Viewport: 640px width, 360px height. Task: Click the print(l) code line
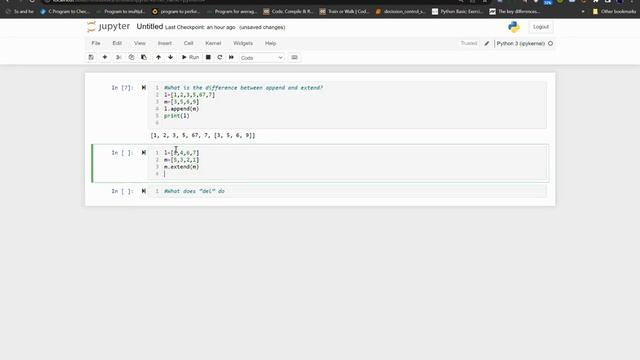pos(177,116)
